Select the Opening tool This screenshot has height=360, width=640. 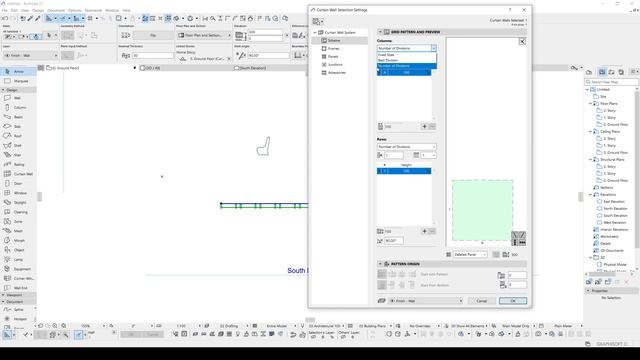pos(18,212)
